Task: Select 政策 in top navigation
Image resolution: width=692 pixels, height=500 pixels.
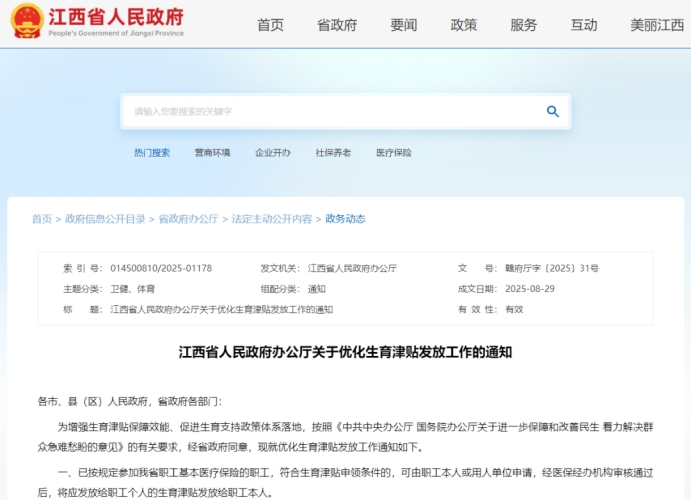Action: click(464, 25)
